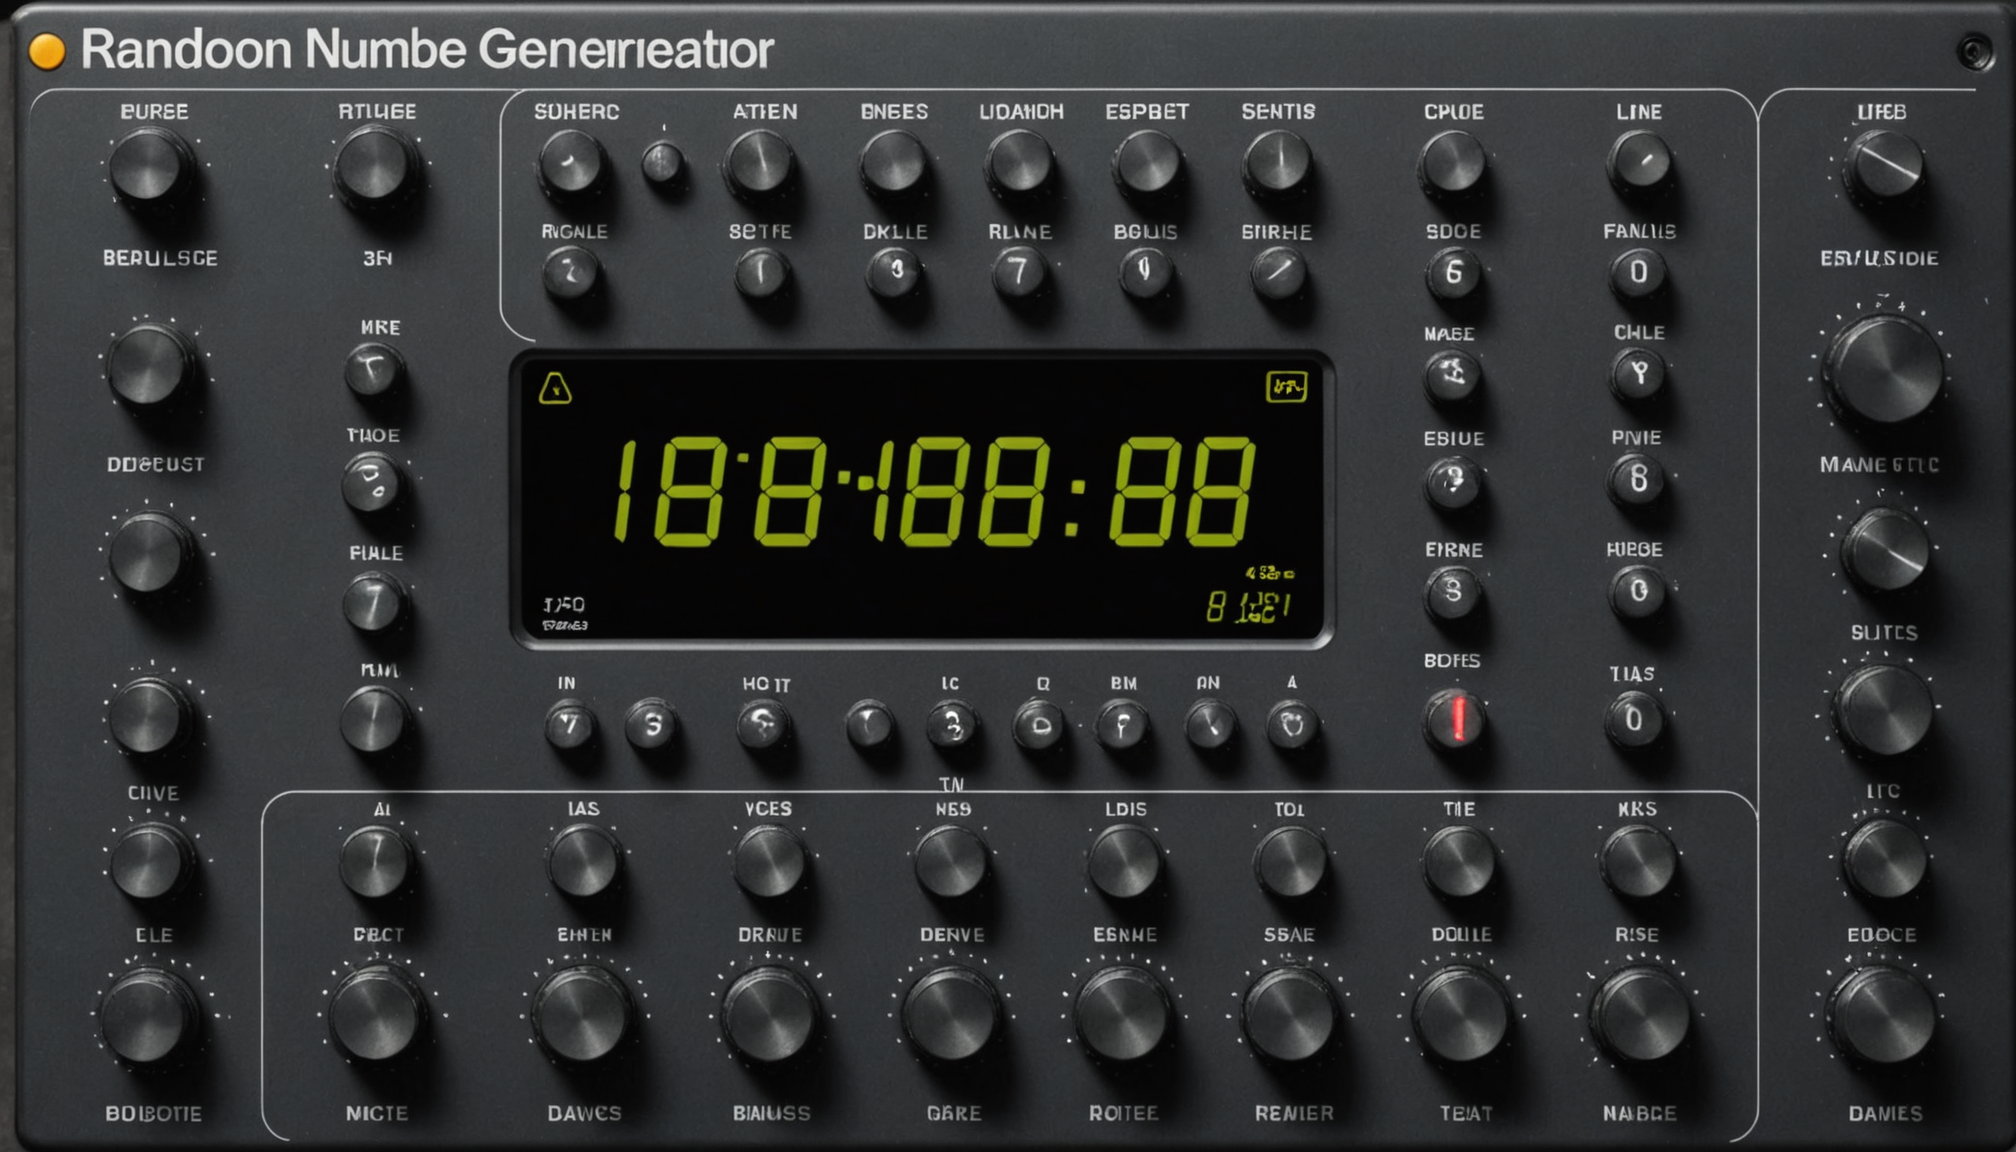
Task: Click the RIGNLE small button
Action: tap(572, 272)
